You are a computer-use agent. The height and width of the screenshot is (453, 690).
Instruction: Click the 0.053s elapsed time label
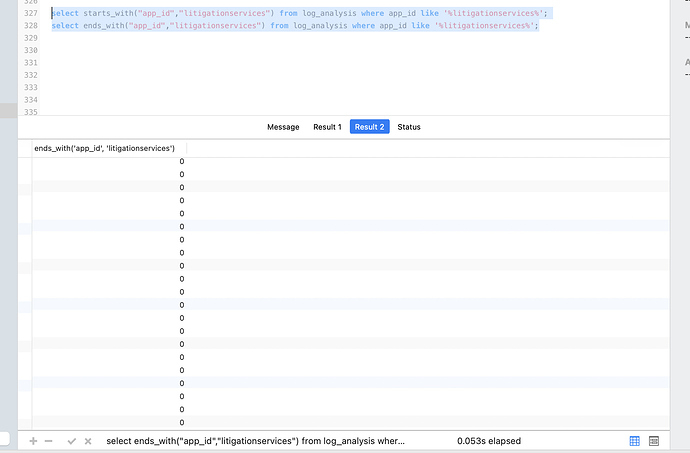point(489,441)
